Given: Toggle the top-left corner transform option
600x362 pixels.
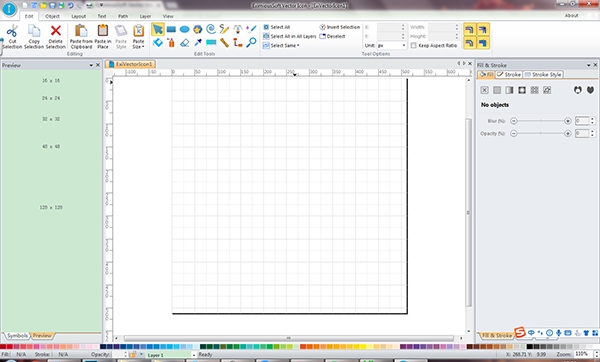Looking at the screenshot, I should coord(470,29).
